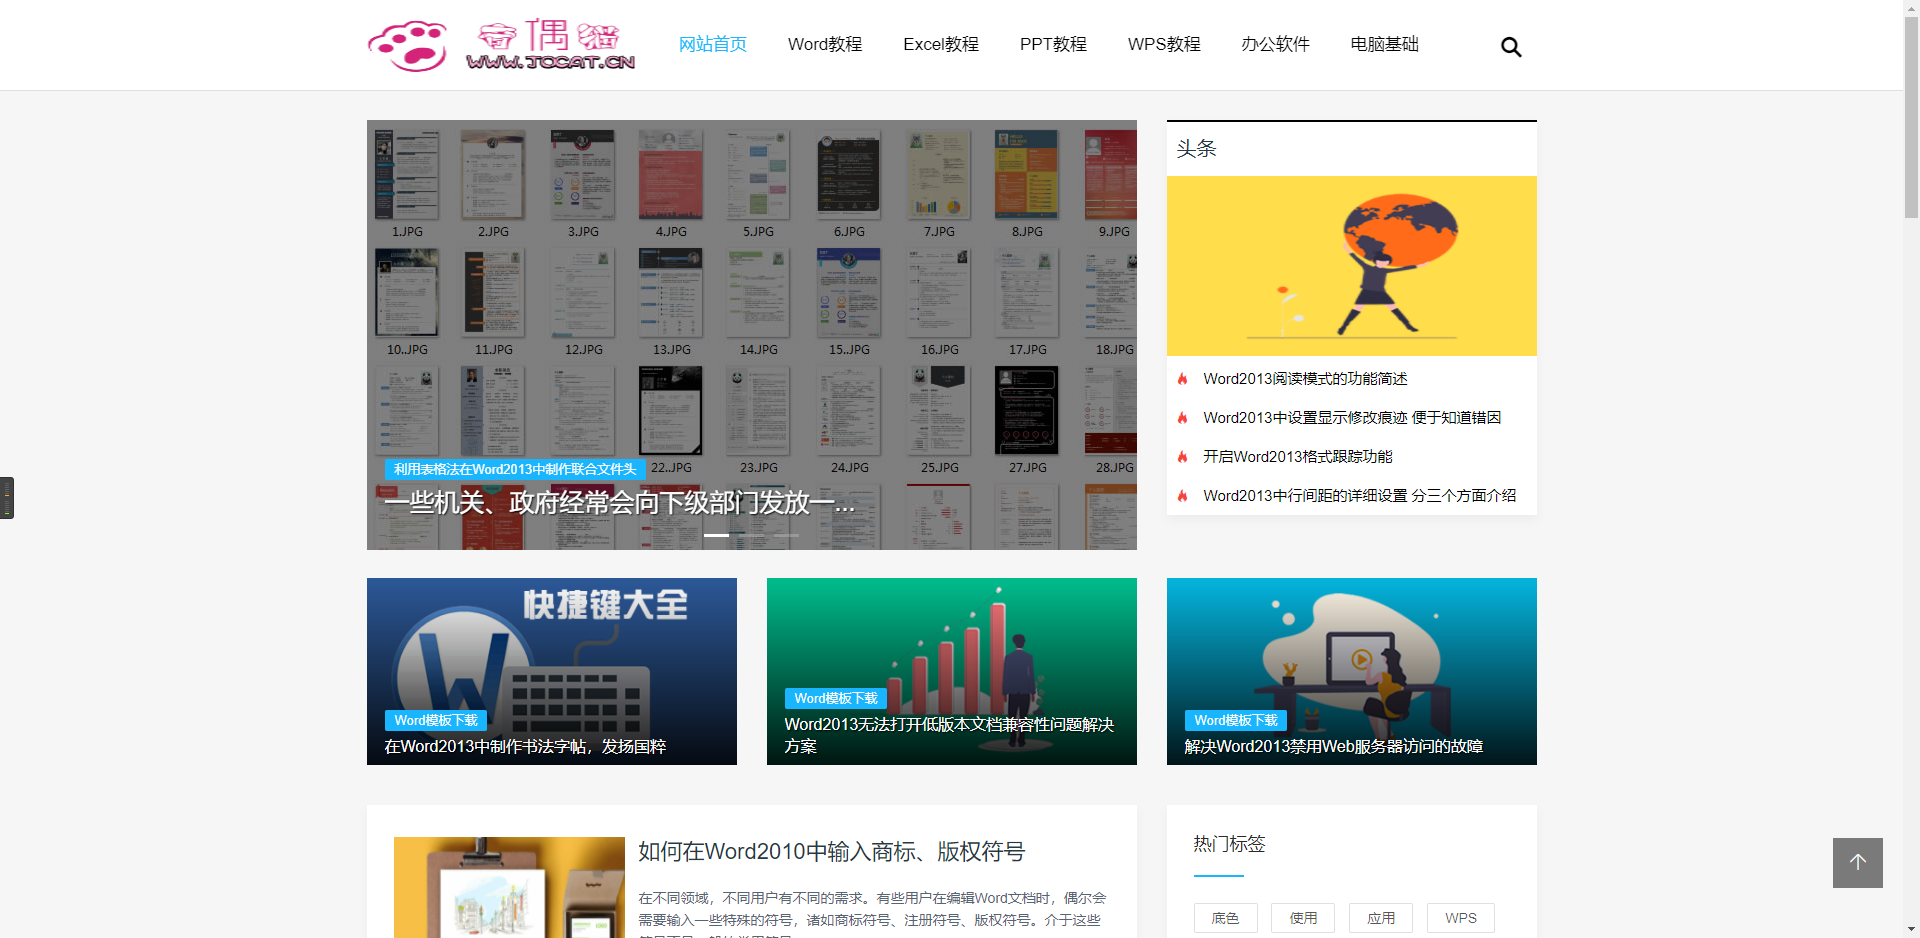Click the page vertical scrollbar thumb
This screenshot has width=1920, height=938.
(1911, 115)
